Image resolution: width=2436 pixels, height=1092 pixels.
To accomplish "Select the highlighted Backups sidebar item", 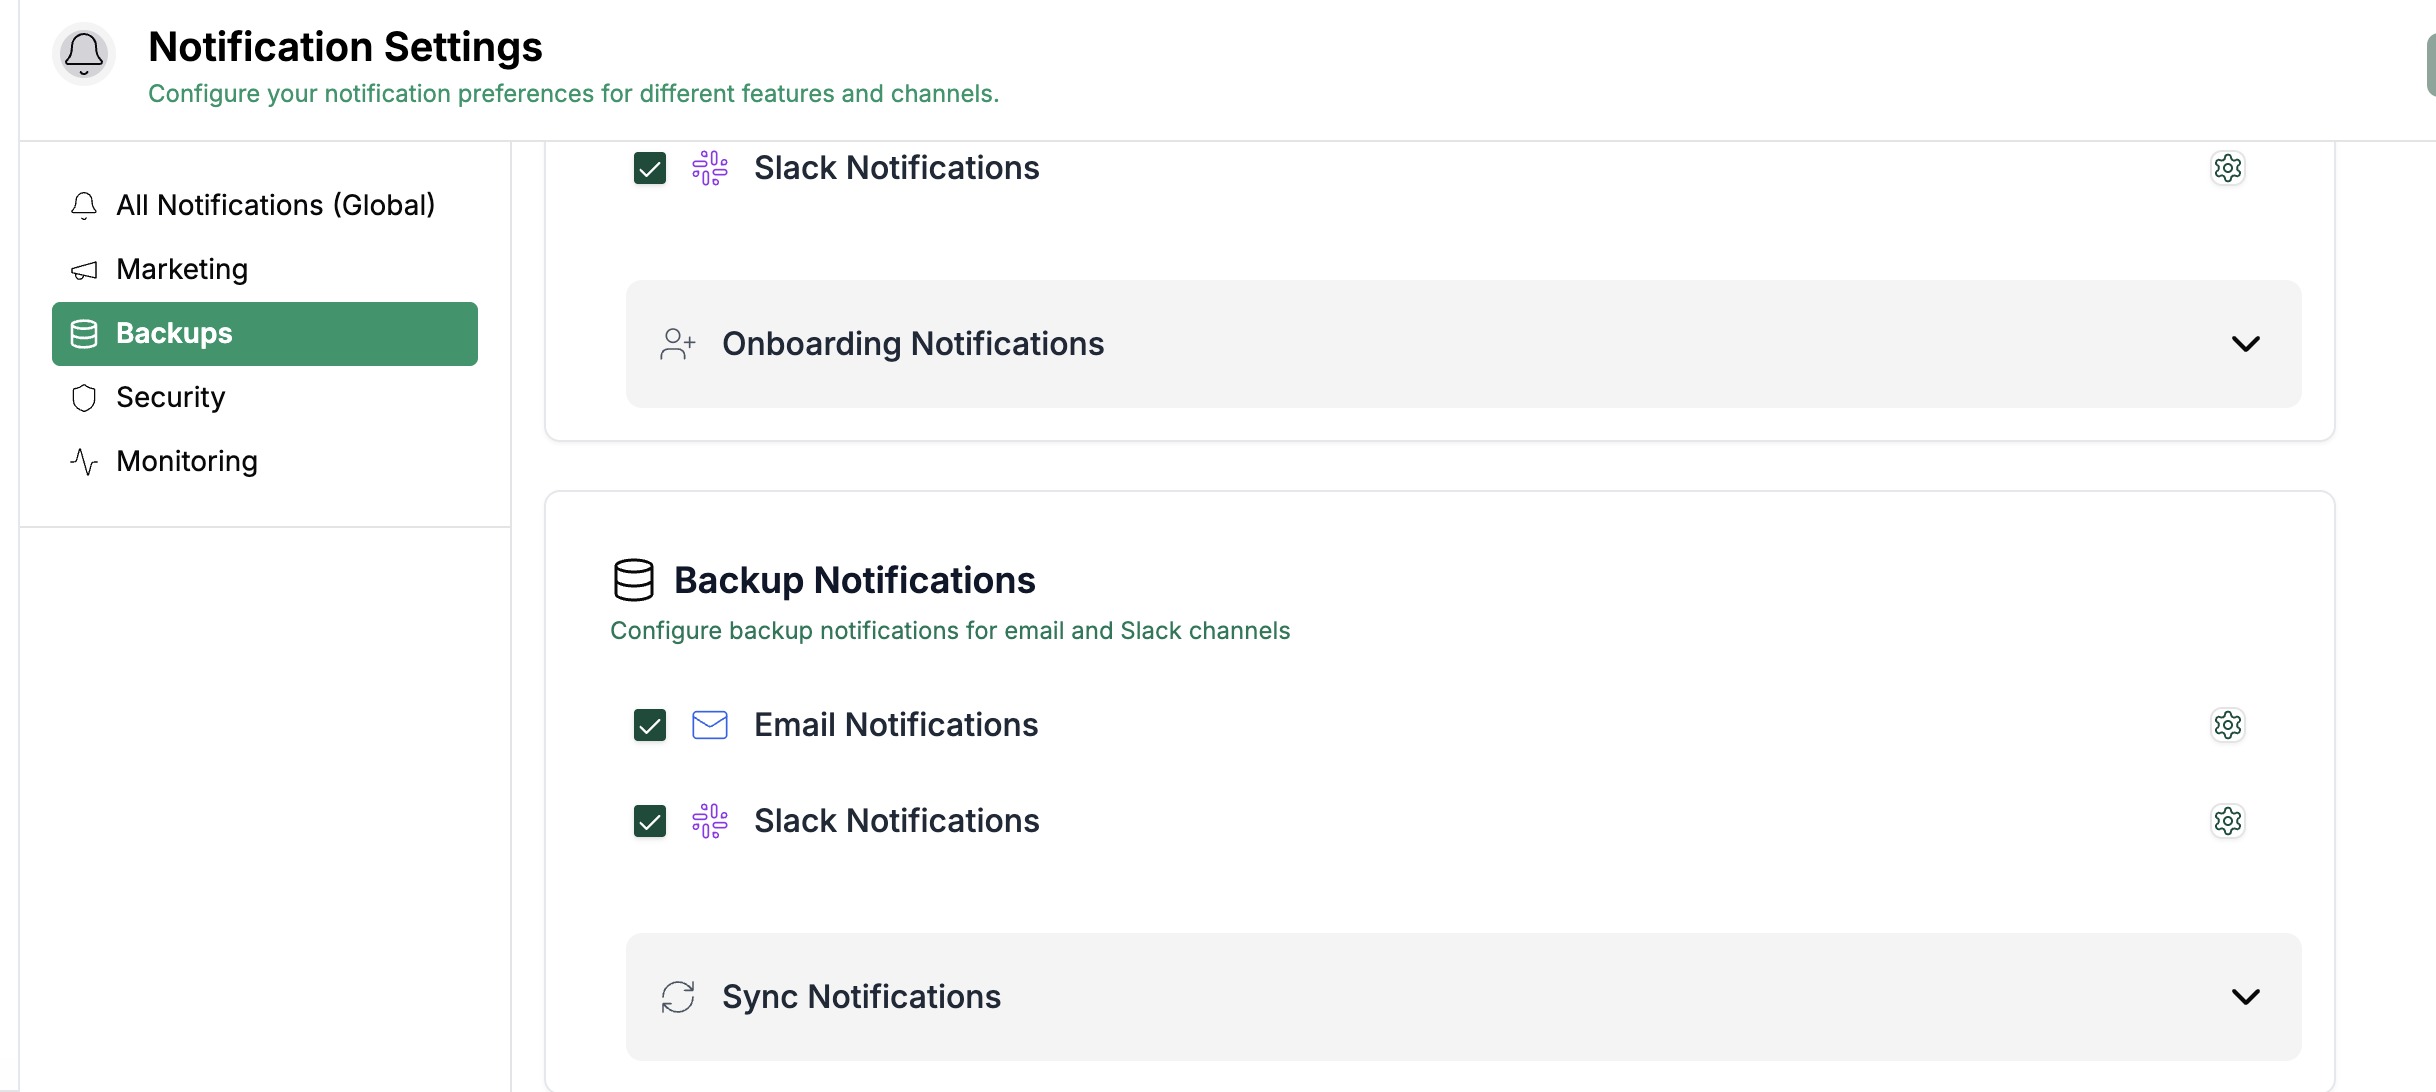I will [264, 333].
